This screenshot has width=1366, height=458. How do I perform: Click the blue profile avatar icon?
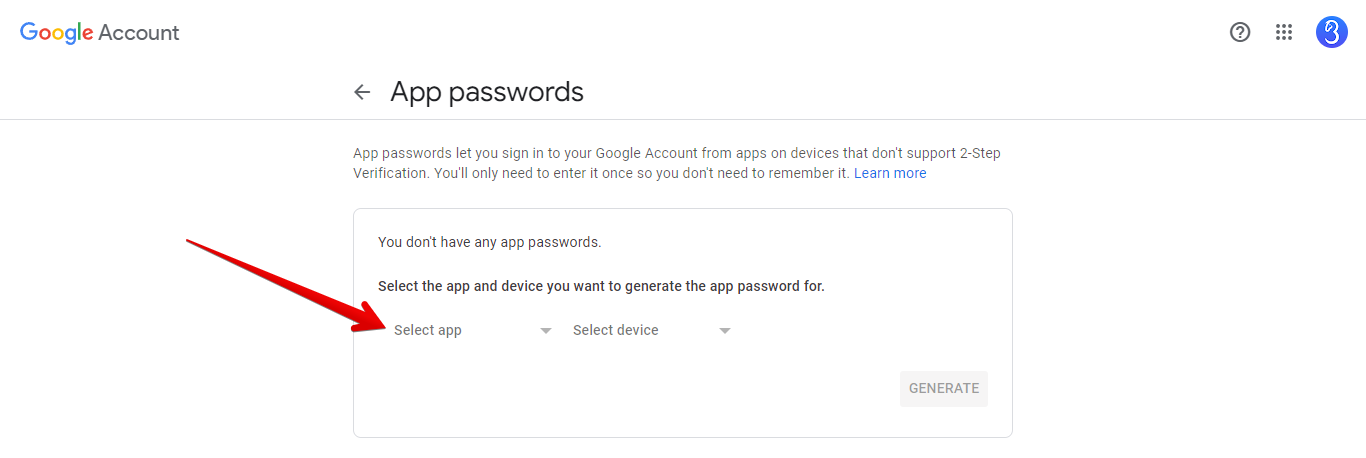[1331, 32]
